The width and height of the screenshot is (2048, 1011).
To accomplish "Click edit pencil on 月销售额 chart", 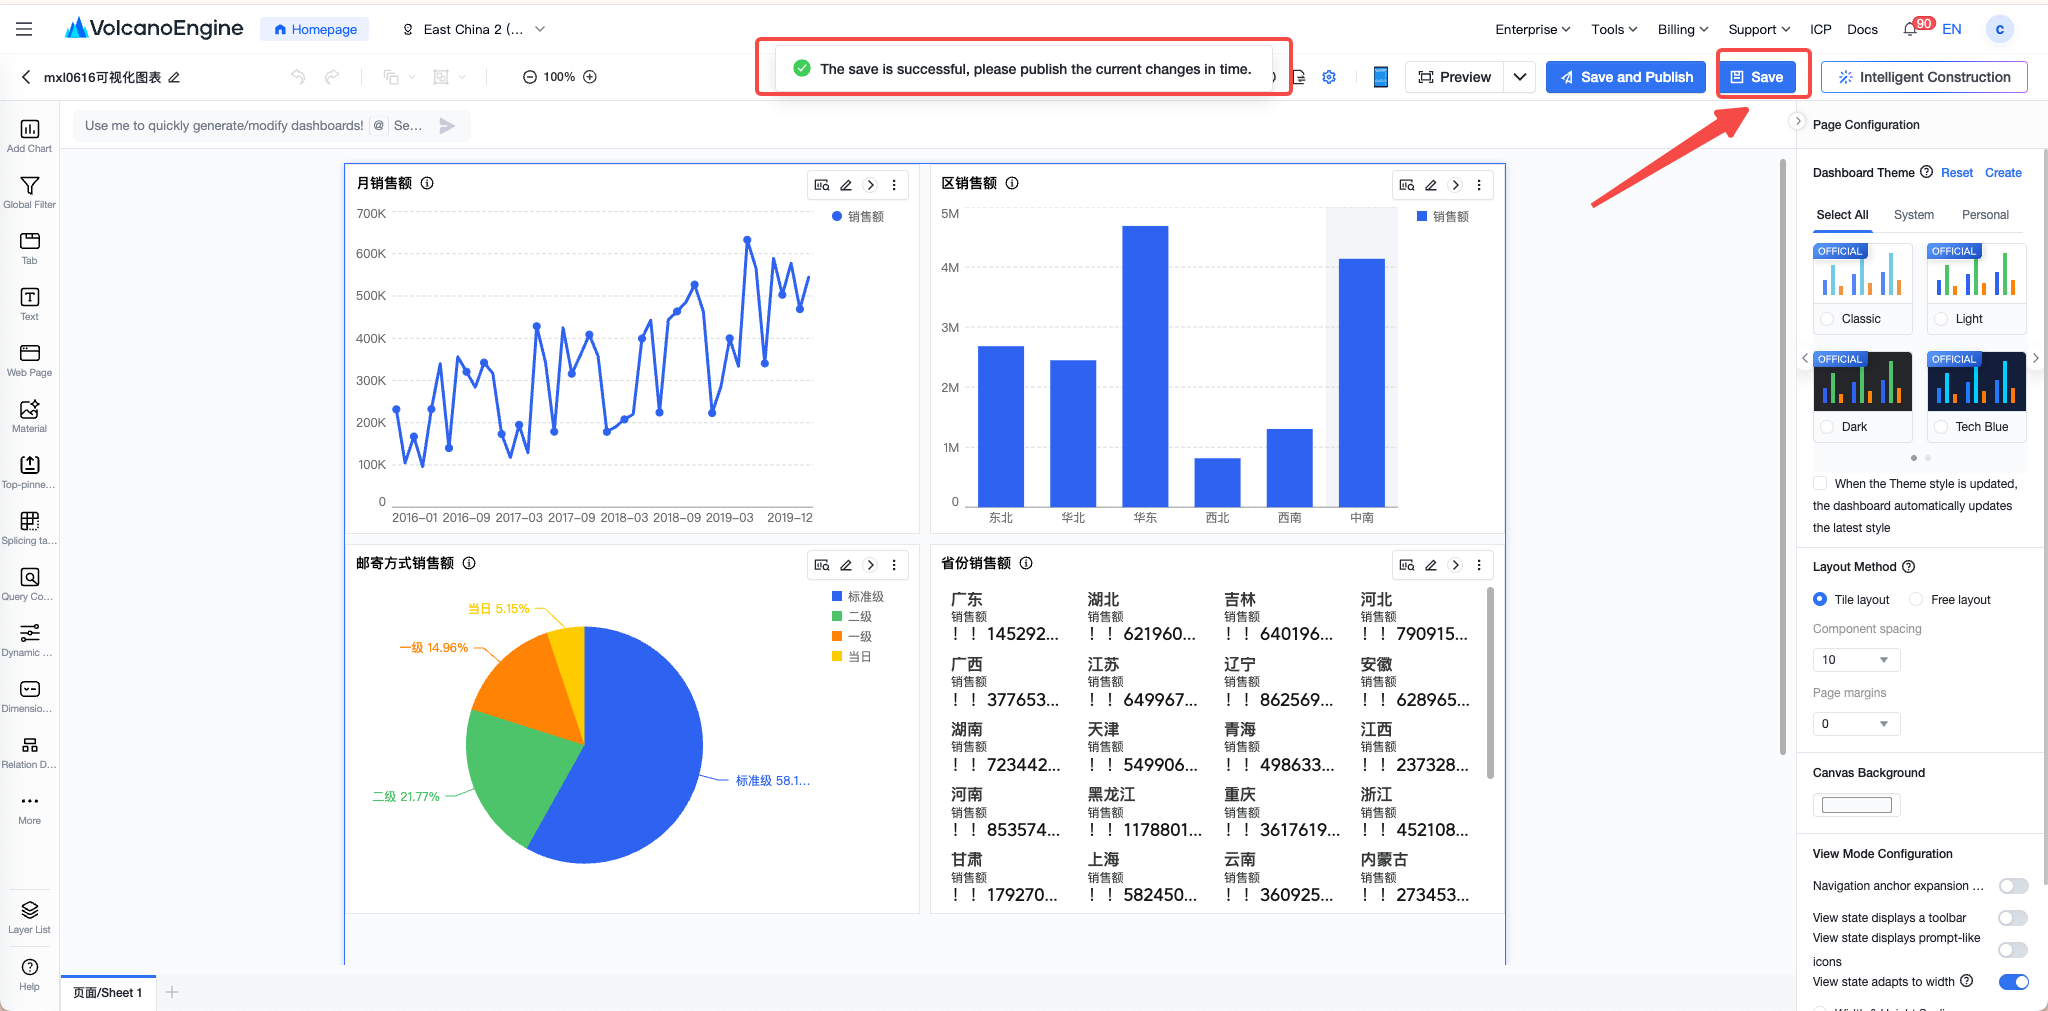I will tap(846, 185).
